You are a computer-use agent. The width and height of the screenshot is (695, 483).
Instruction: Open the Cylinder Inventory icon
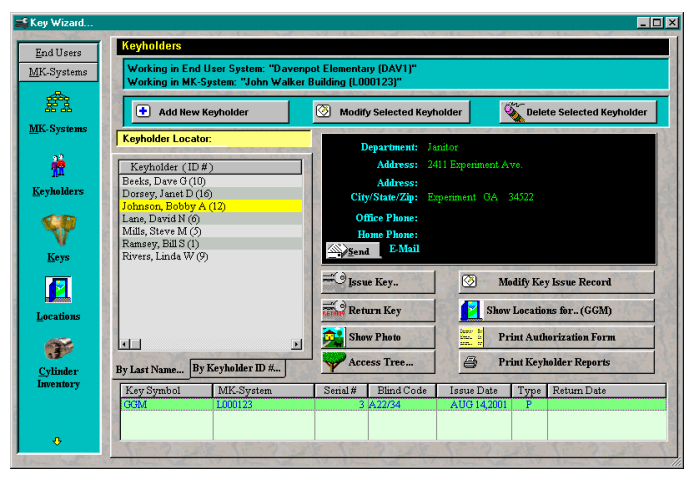pos(59,349)
